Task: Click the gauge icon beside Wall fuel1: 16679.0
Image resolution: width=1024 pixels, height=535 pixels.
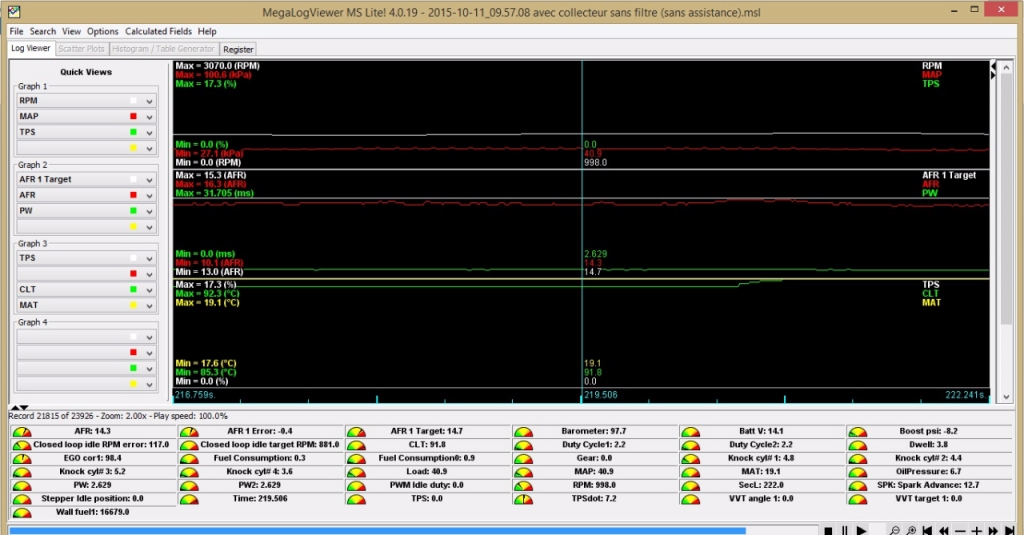Action: pos(22,513)
